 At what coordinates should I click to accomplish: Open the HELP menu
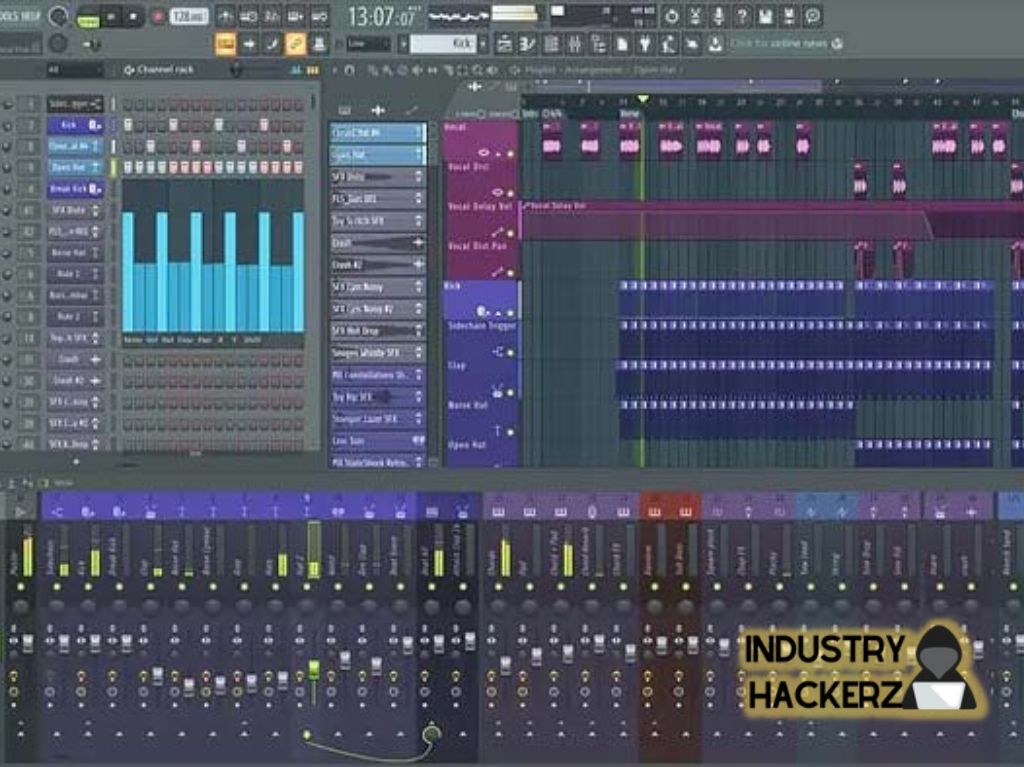coord(29,15)
